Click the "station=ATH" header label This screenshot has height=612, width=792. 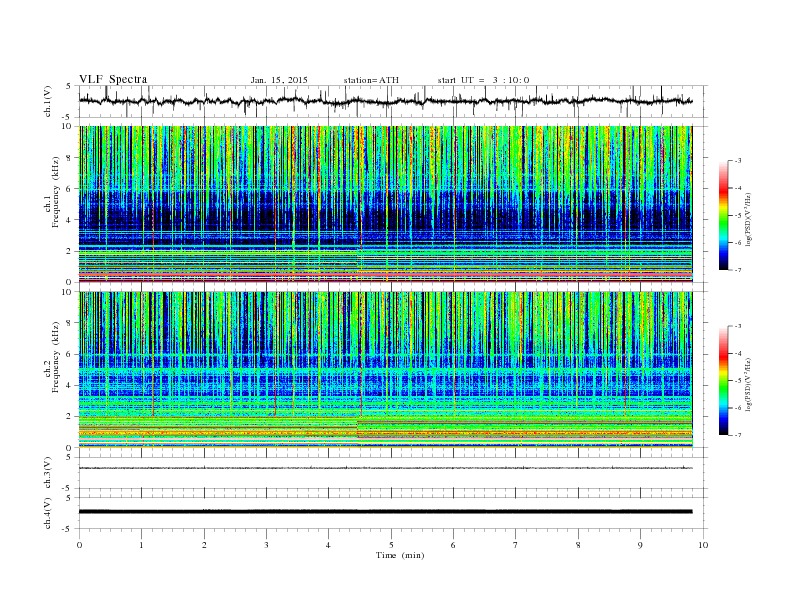pos(371,80)
